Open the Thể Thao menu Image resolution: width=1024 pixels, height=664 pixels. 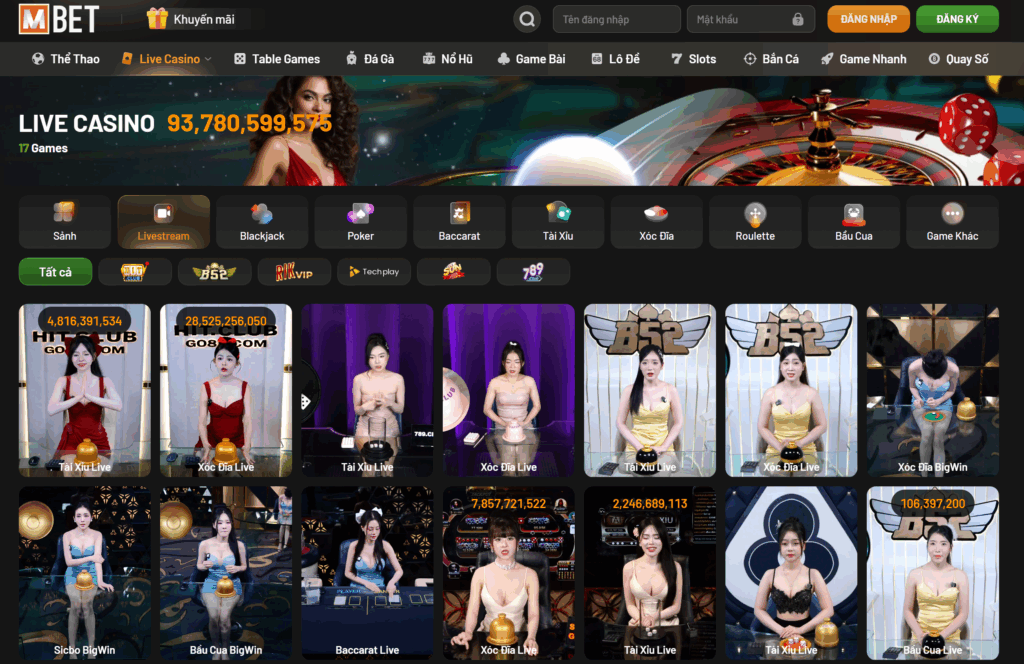[x=66, y=59]
